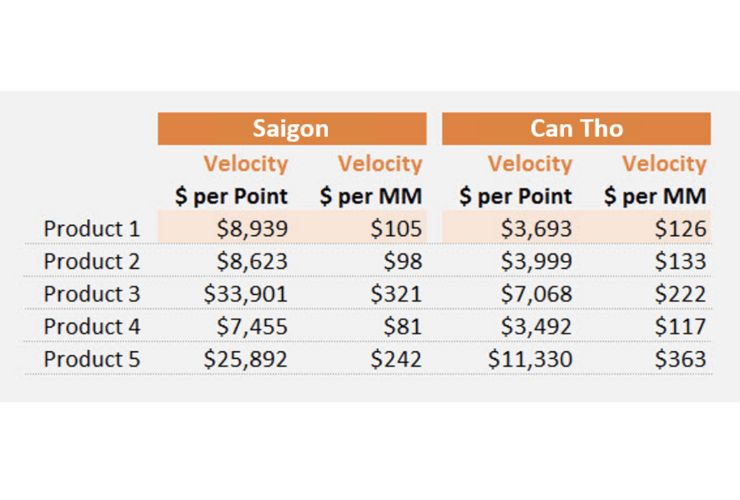740x500 pixels.
Task: Select the $3,693 Can Tho cell
Action: (x=537, y=229)
